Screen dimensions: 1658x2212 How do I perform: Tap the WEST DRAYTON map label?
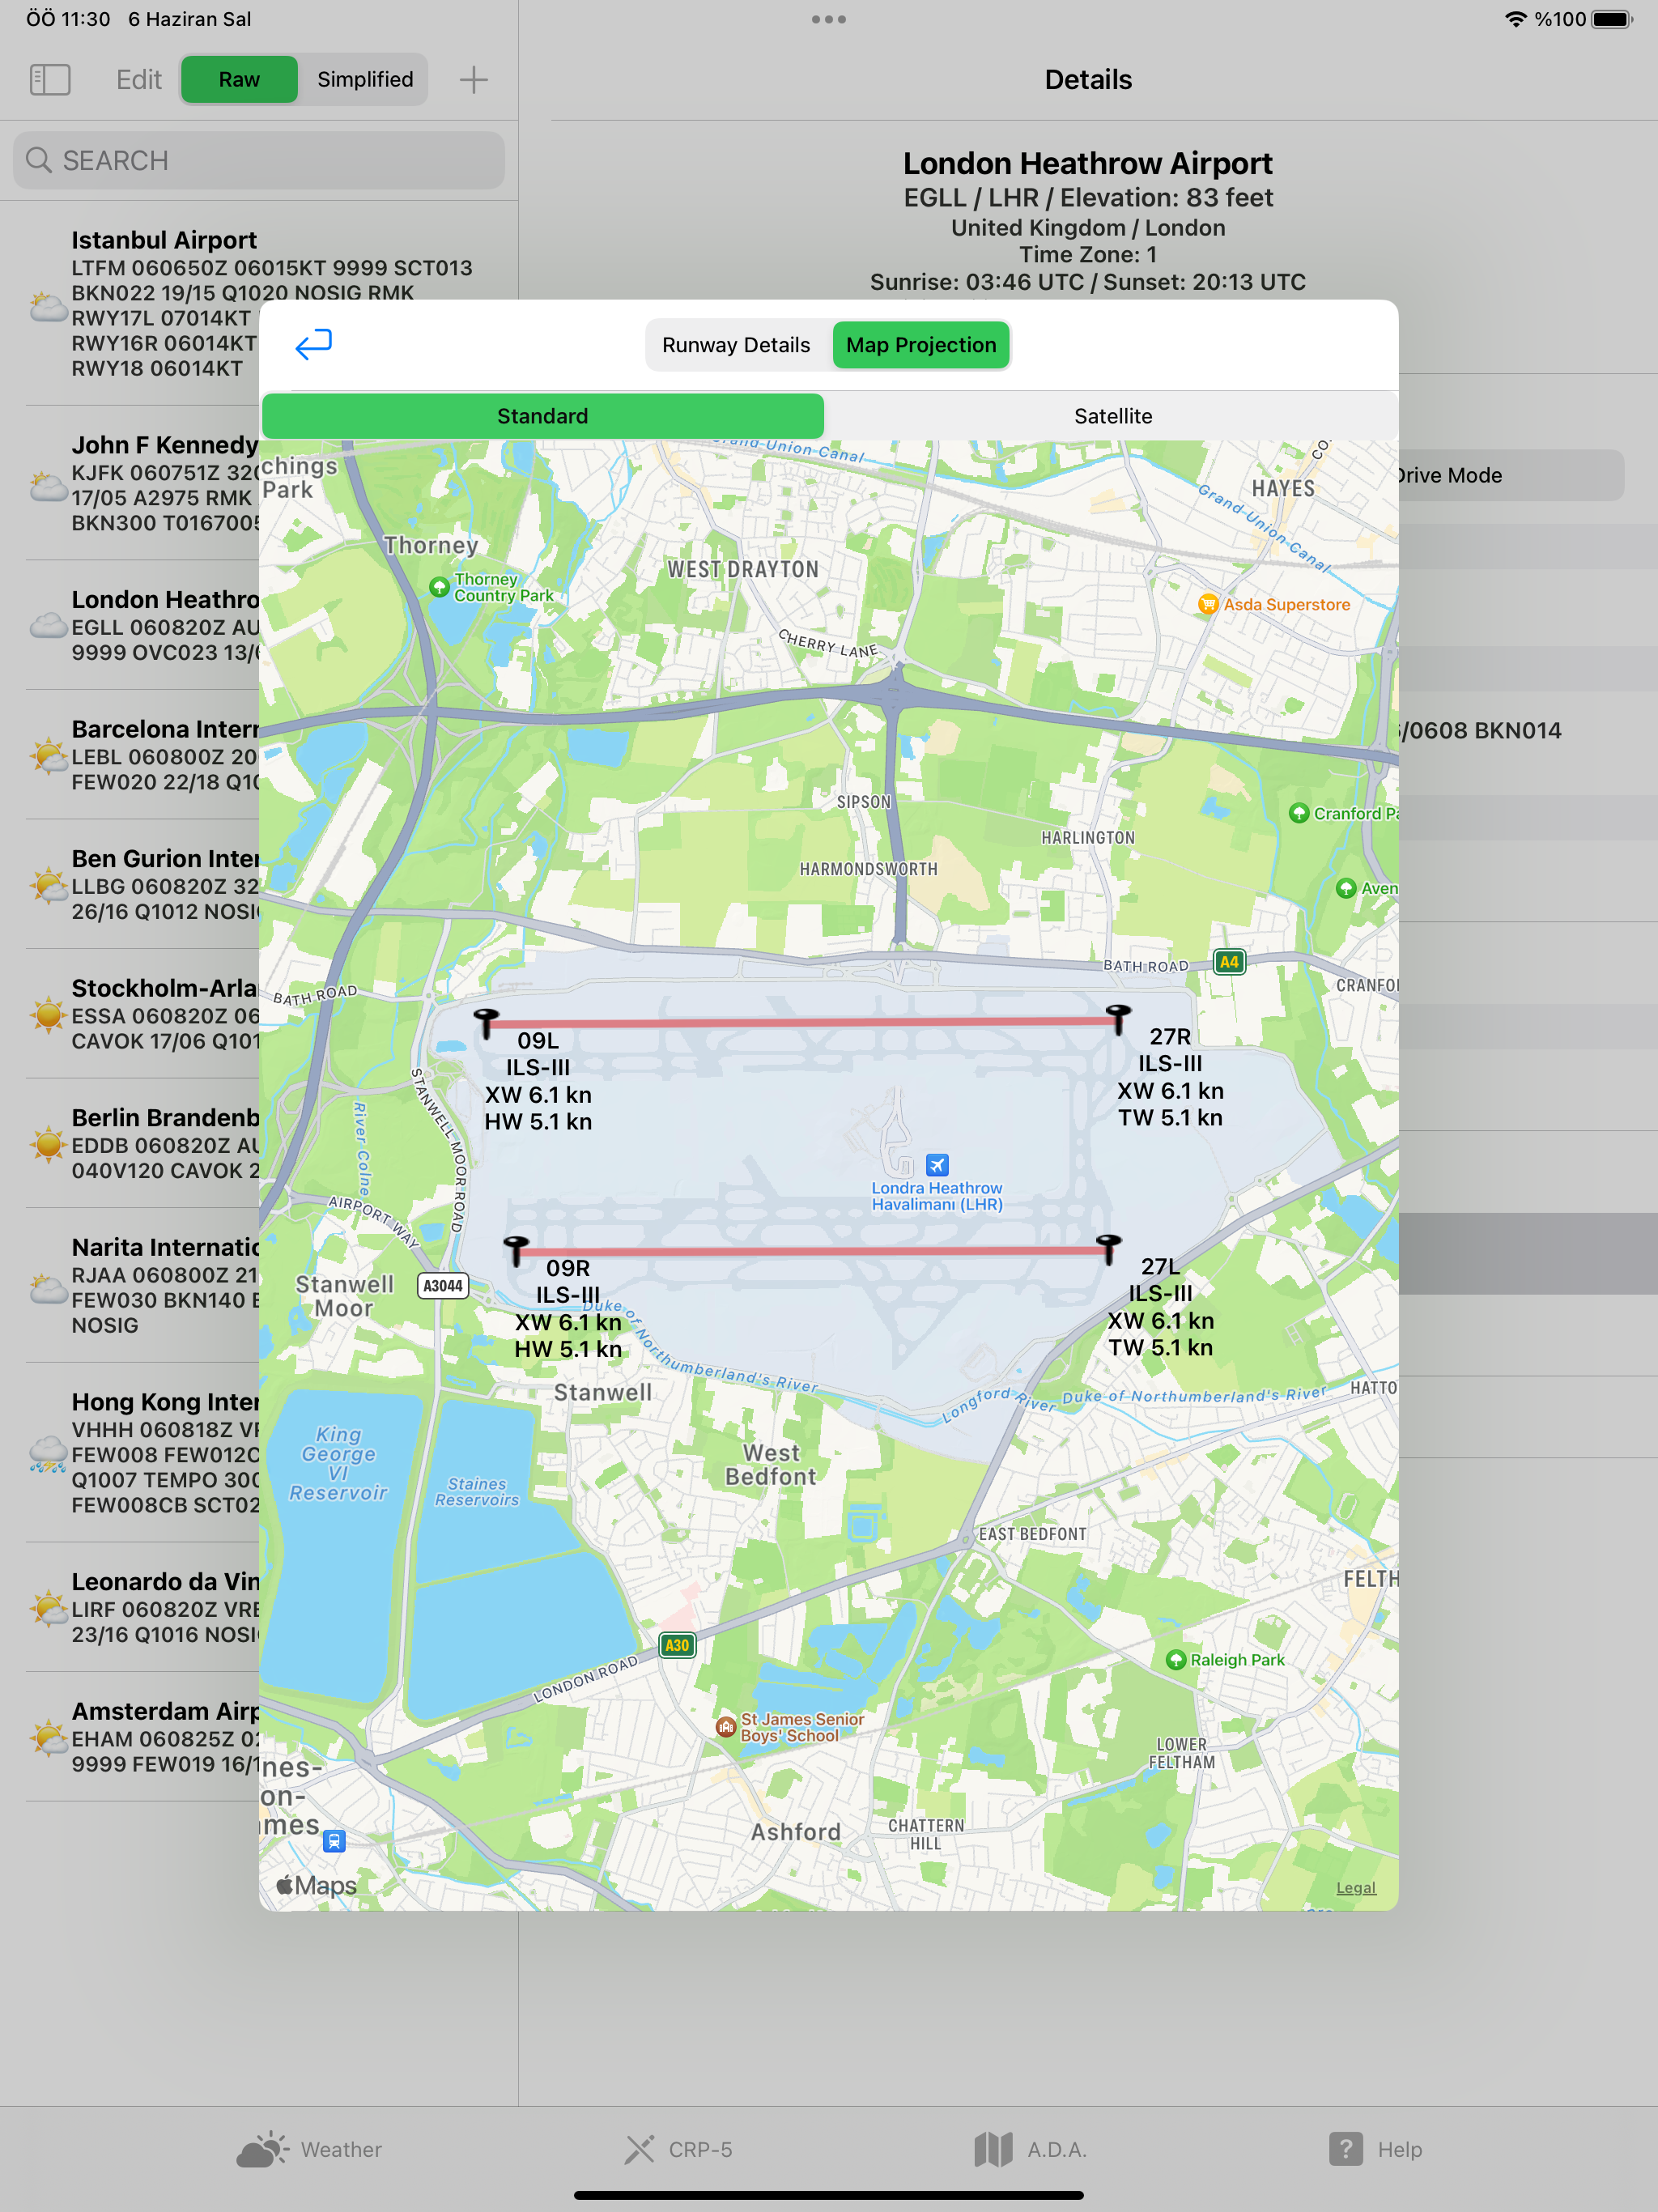[x=743, y=569]
